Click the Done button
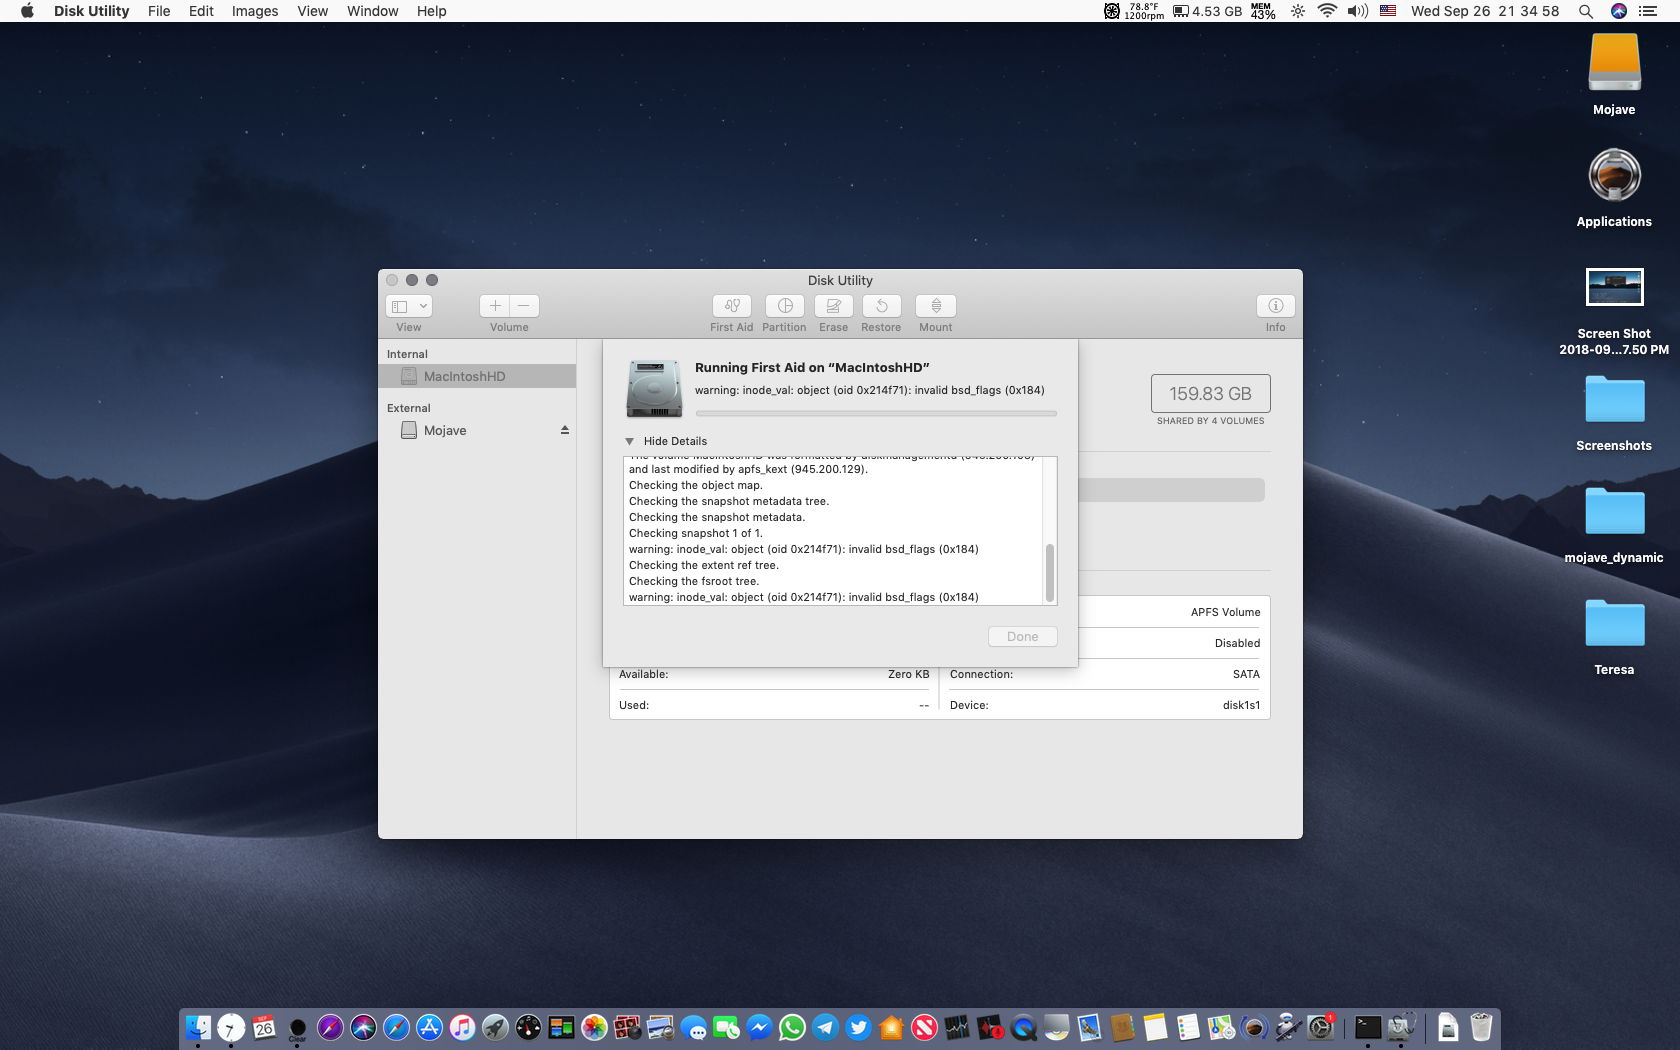This screenshot has height=1050, width=1680. point(1022,636)
